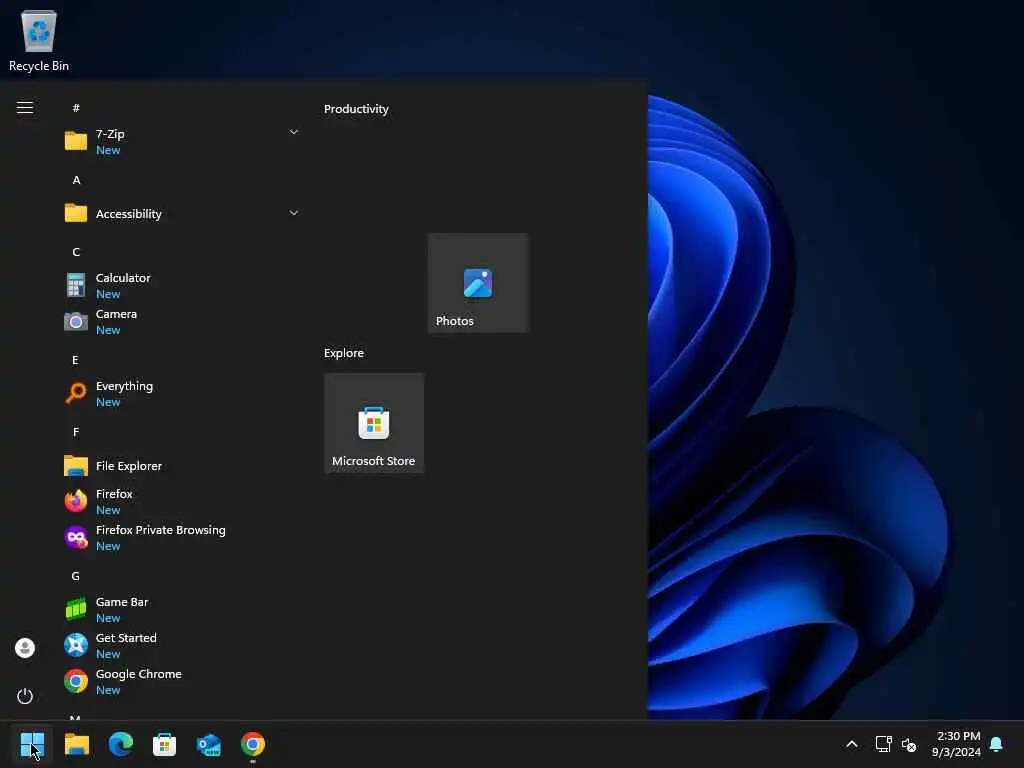Click the Explore group header

pyautogui.click(x=344, y=353)
